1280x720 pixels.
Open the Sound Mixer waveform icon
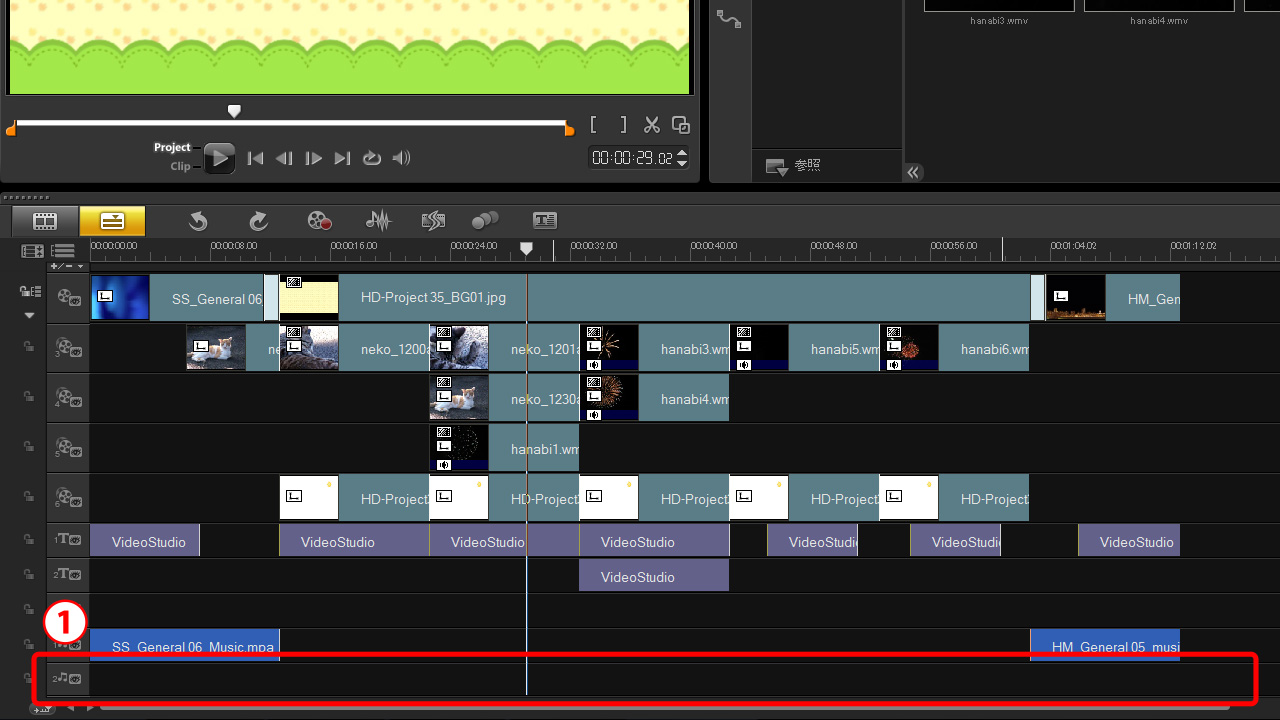378,220
